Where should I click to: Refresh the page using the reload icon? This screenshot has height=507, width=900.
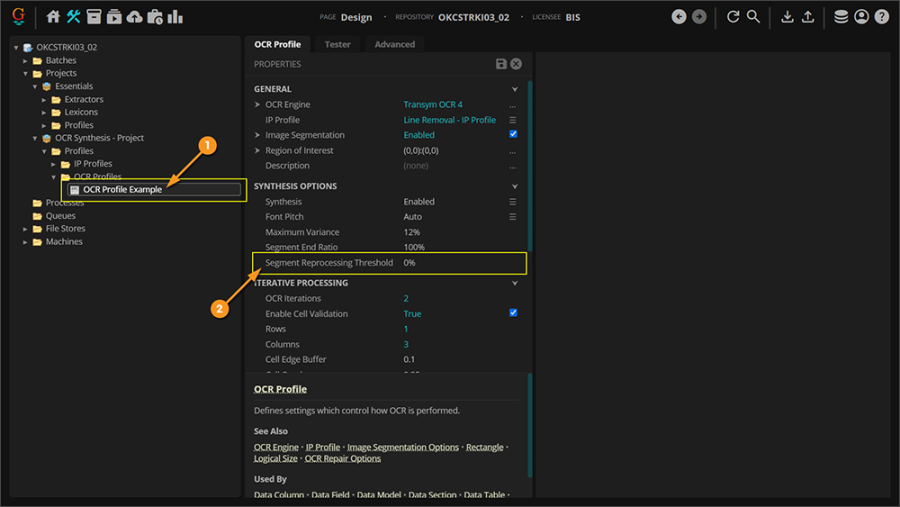pos(733,17)
